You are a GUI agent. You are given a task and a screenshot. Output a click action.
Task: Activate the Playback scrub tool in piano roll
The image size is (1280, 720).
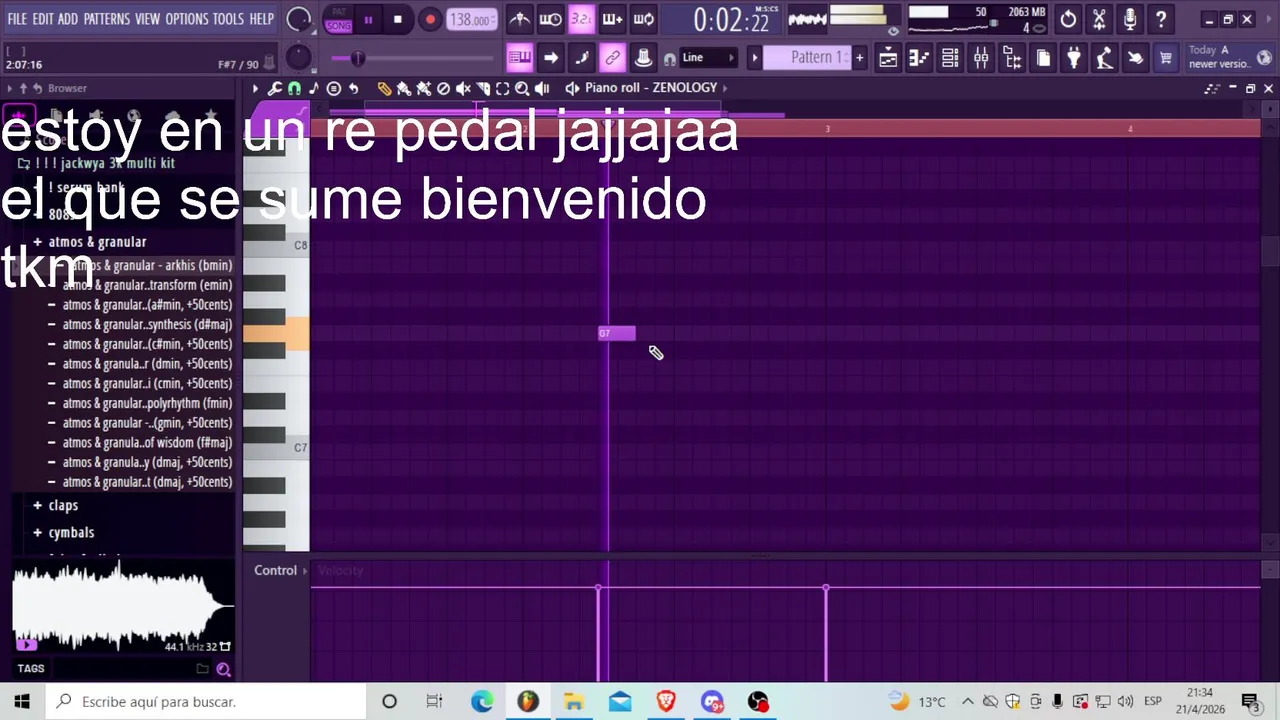click(542, 88)
